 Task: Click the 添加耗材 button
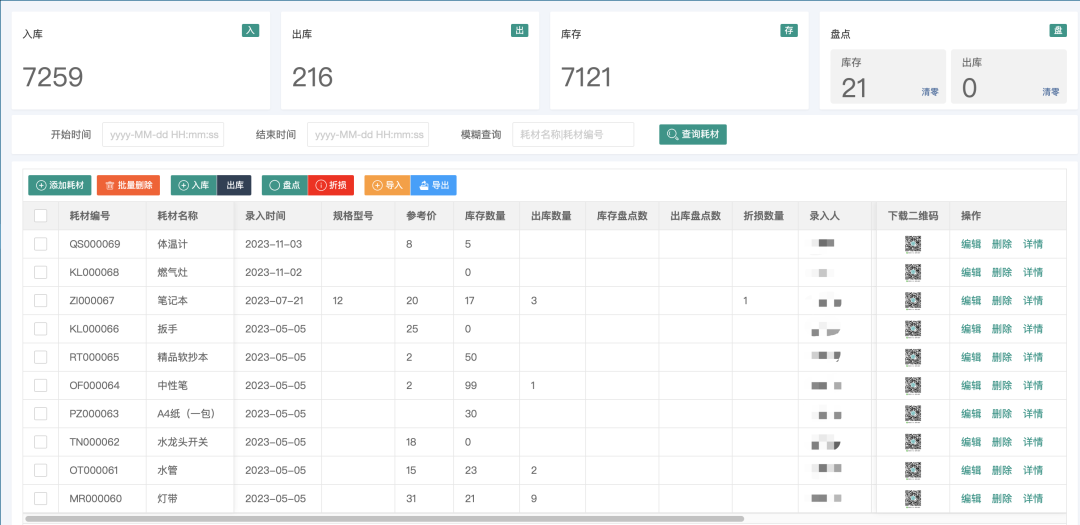pos(60,185)
